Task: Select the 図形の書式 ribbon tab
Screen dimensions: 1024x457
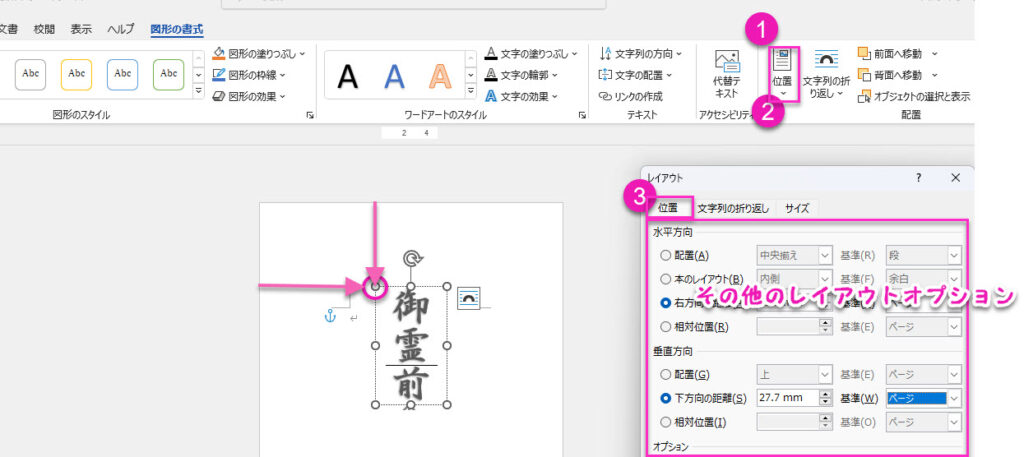Action: pos(176,29)
